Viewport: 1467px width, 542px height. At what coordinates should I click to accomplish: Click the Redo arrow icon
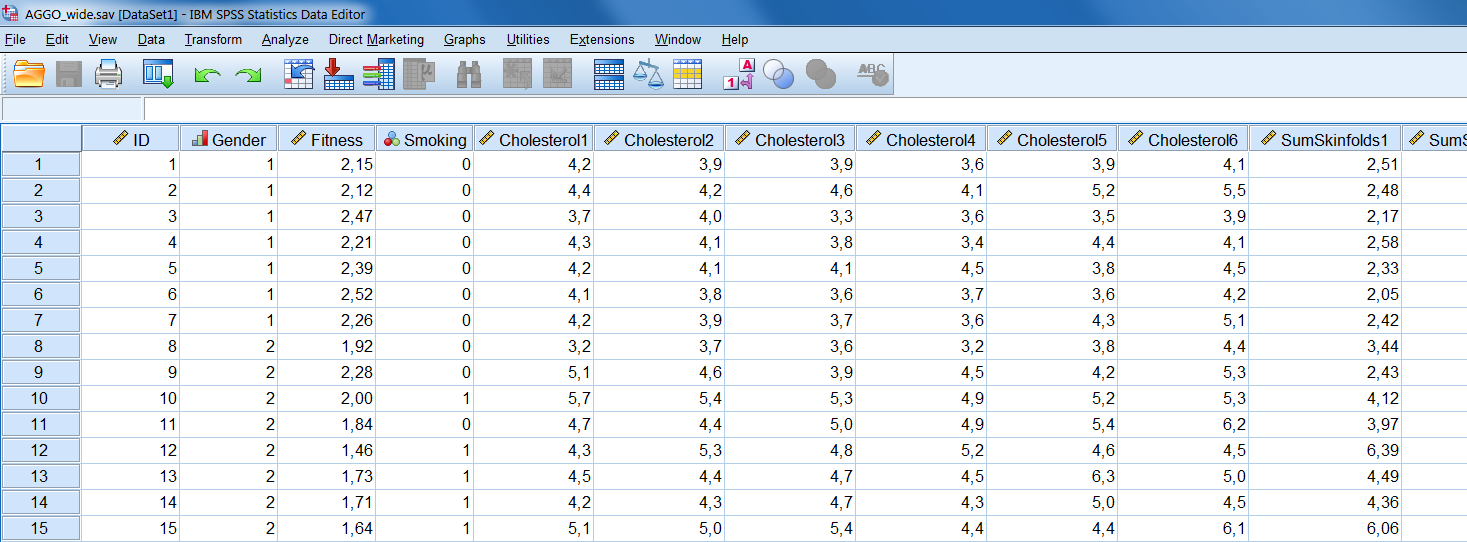247,75
